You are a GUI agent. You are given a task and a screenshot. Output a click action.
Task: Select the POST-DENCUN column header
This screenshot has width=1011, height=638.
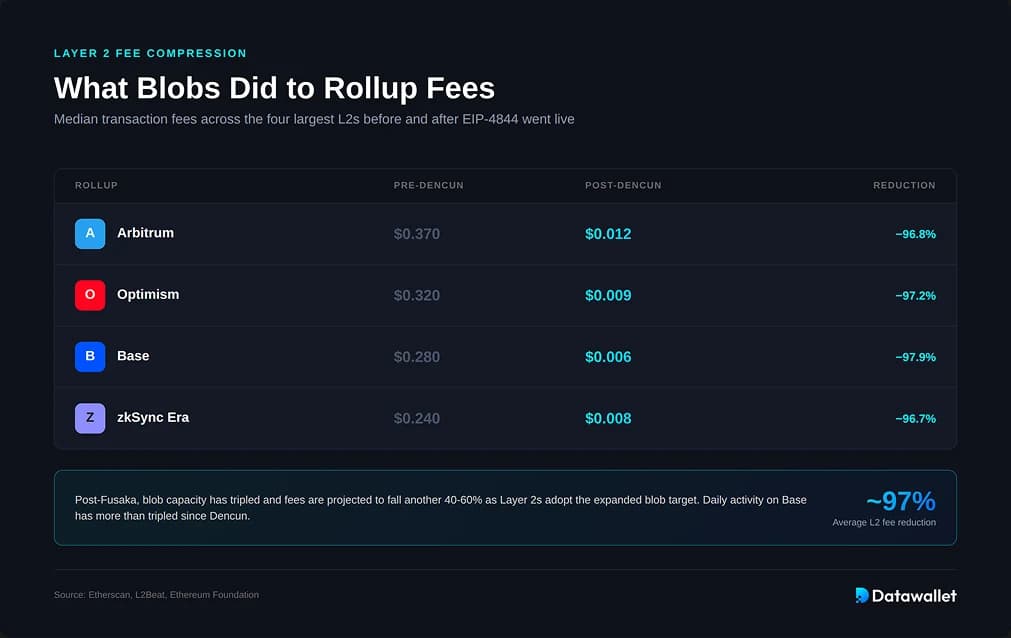[623, 185]
